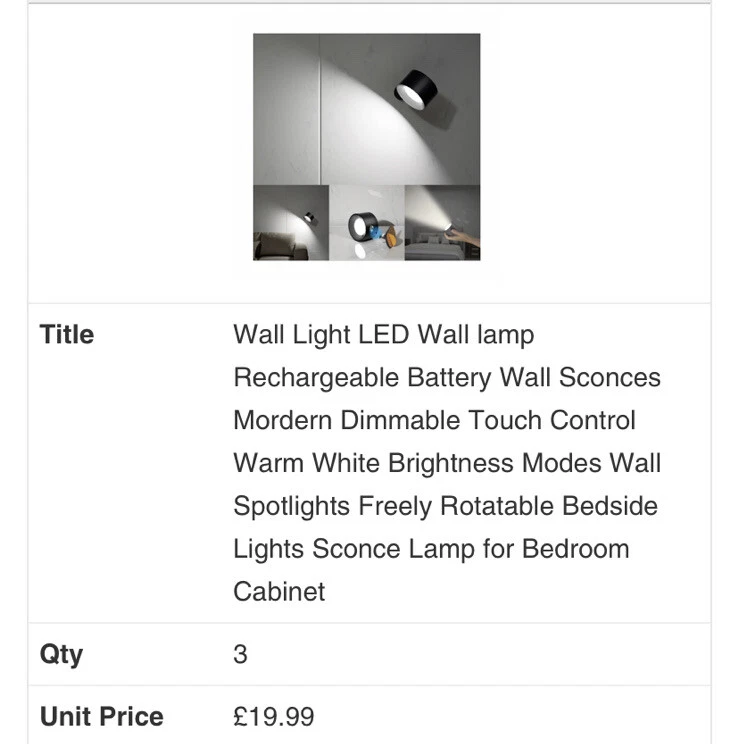Select the Qty row label
The image size is (739, 744).
pyautogui.click(x=61, y=655)
